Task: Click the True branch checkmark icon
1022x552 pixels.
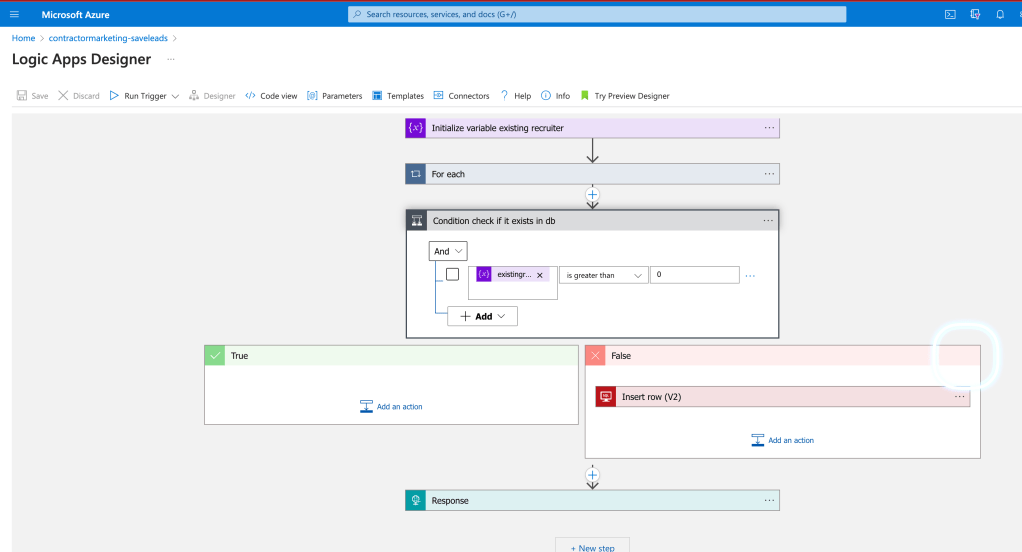Action: (x=215, y=356)
